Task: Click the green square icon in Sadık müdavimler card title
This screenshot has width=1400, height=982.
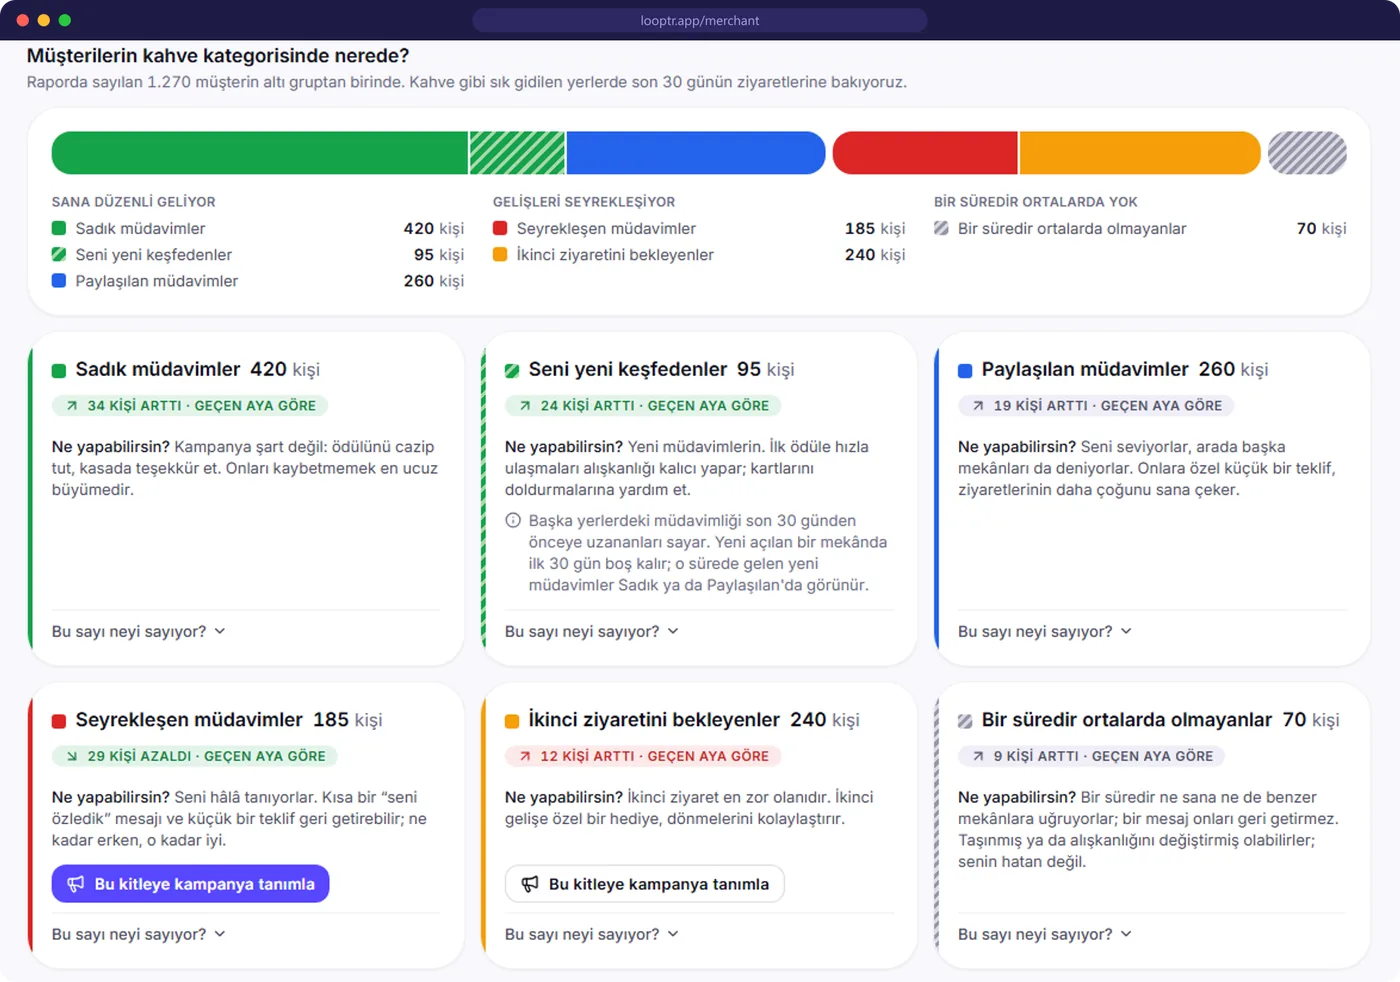Action: coord(59,371)
